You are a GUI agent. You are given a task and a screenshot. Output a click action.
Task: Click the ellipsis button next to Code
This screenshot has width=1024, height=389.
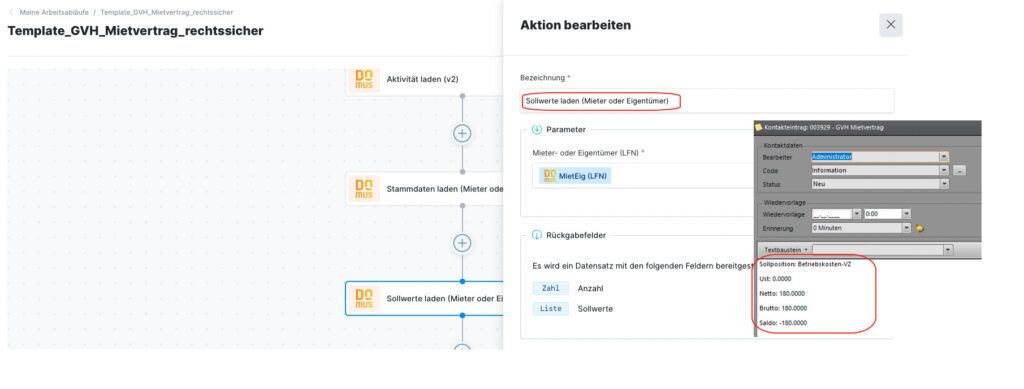[959, 171]
